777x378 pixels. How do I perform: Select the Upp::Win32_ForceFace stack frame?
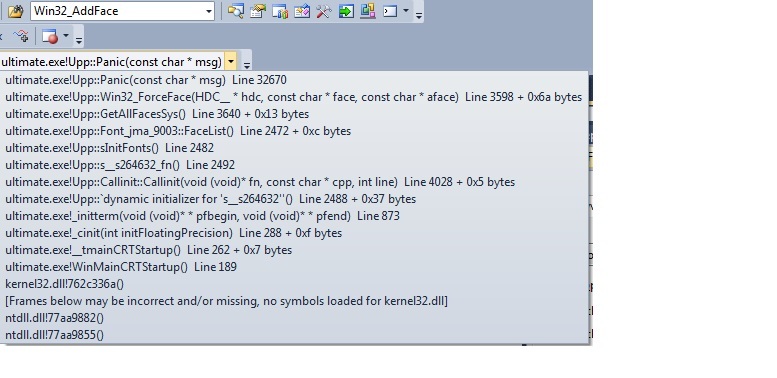point(293,97)
